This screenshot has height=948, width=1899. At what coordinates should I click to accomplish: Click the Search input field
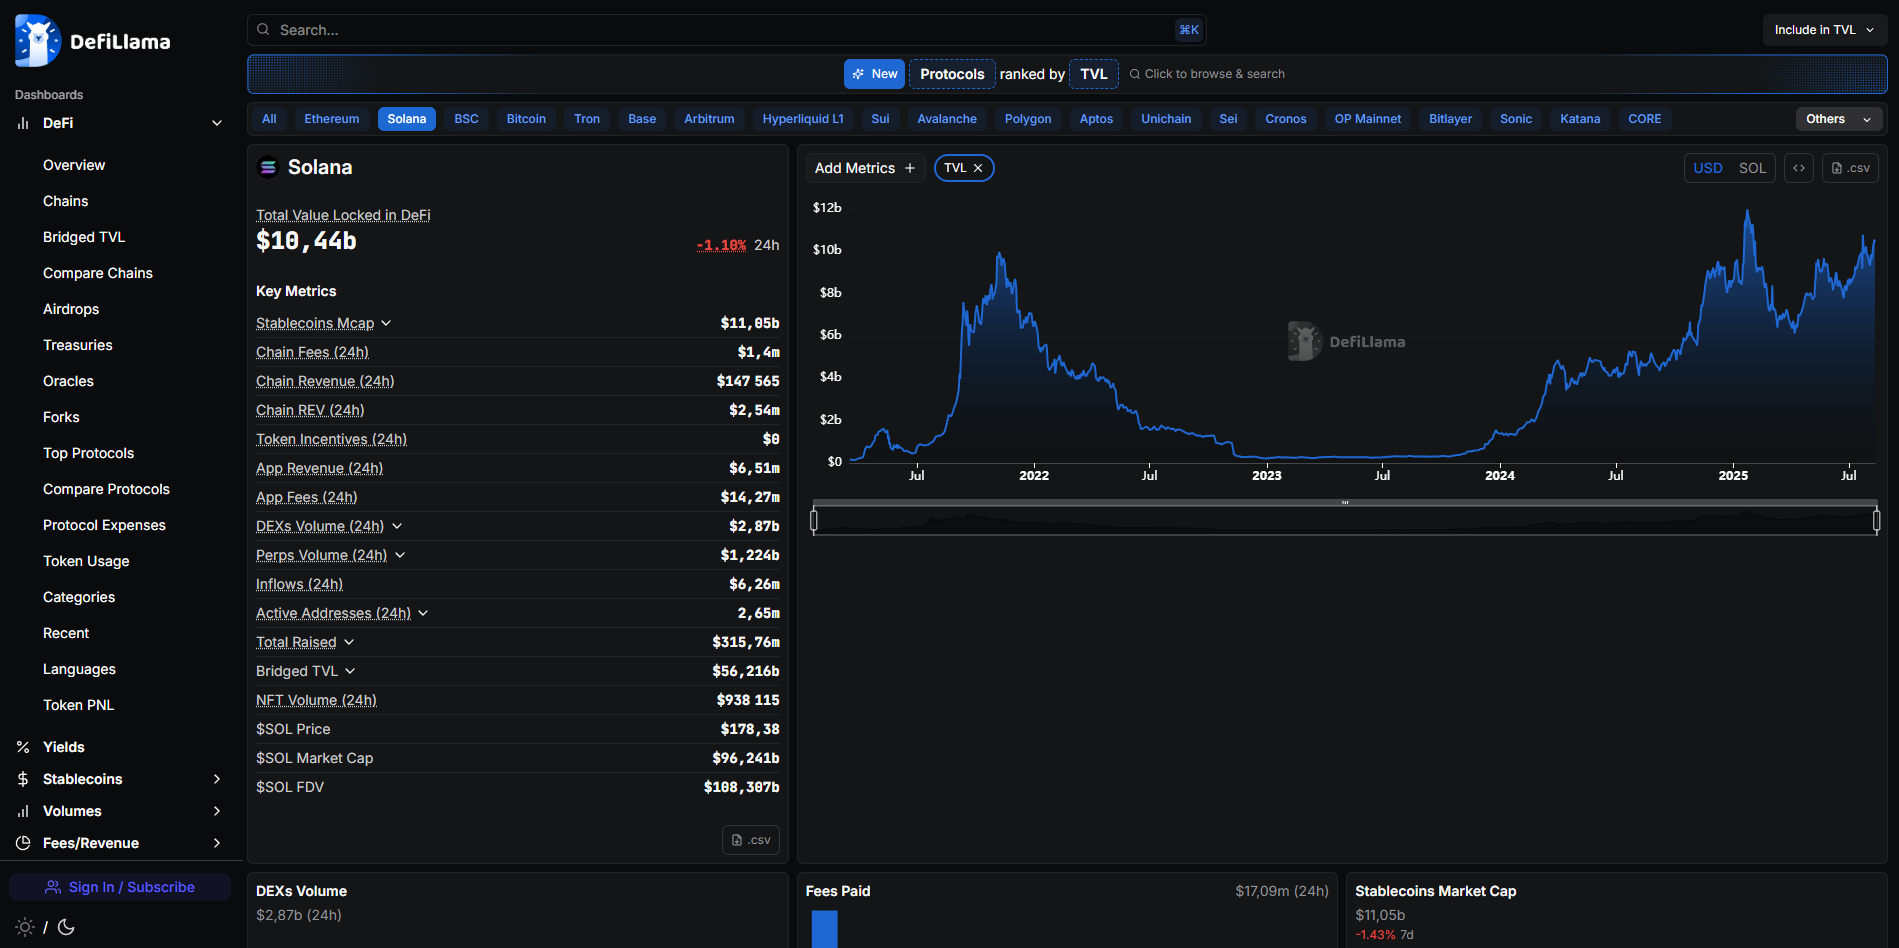coord(720,30)
